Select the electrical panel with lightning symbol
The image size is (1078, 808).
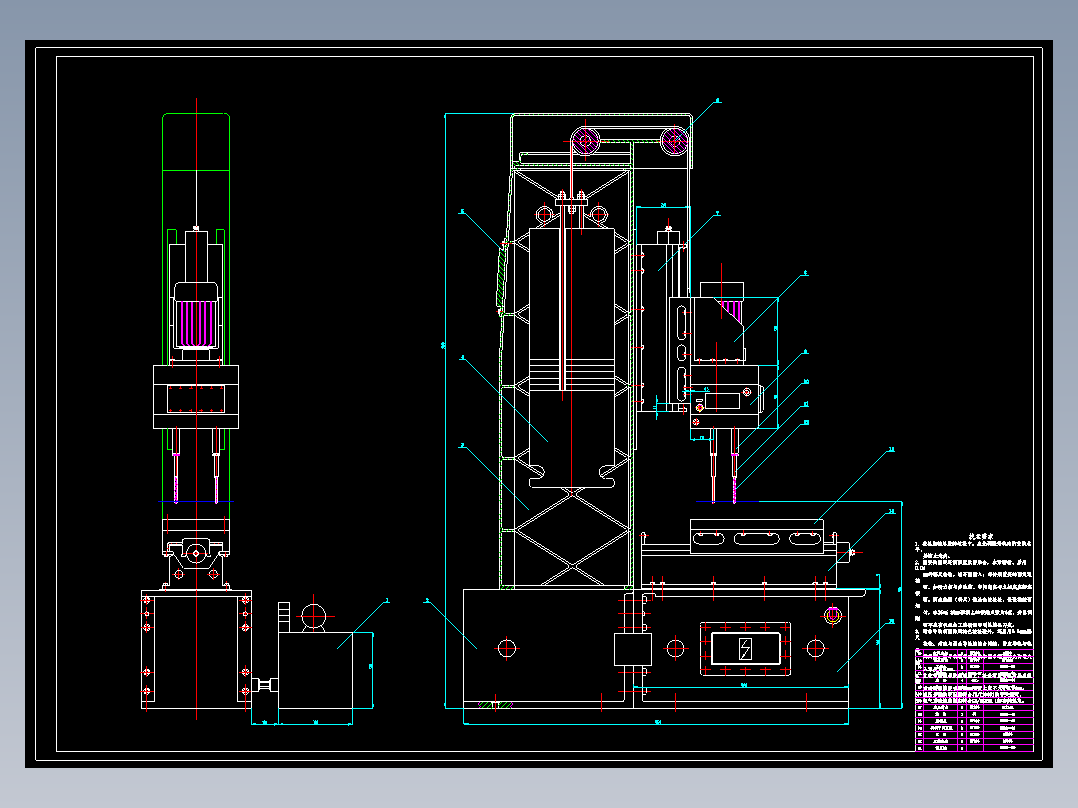(x=745, y=648)
